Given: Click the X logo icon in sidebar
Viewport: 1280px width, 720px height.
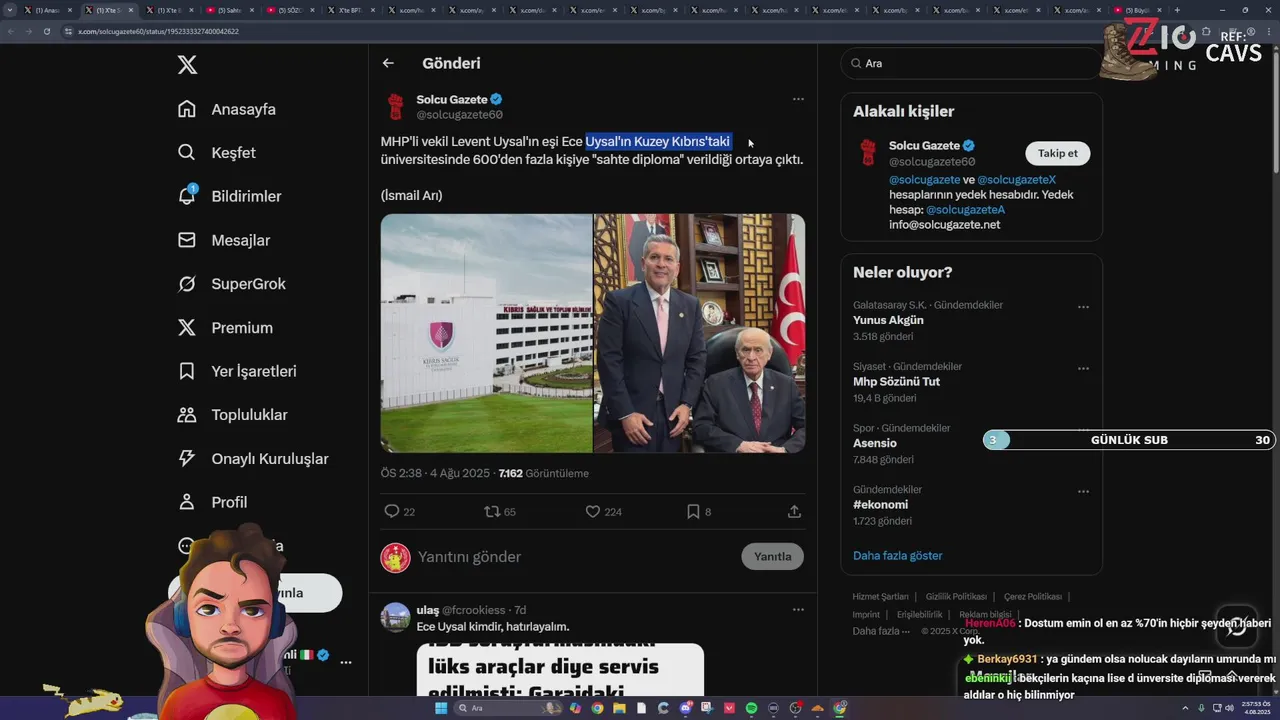Looking at the screenshot, I should tap(187, 65).
